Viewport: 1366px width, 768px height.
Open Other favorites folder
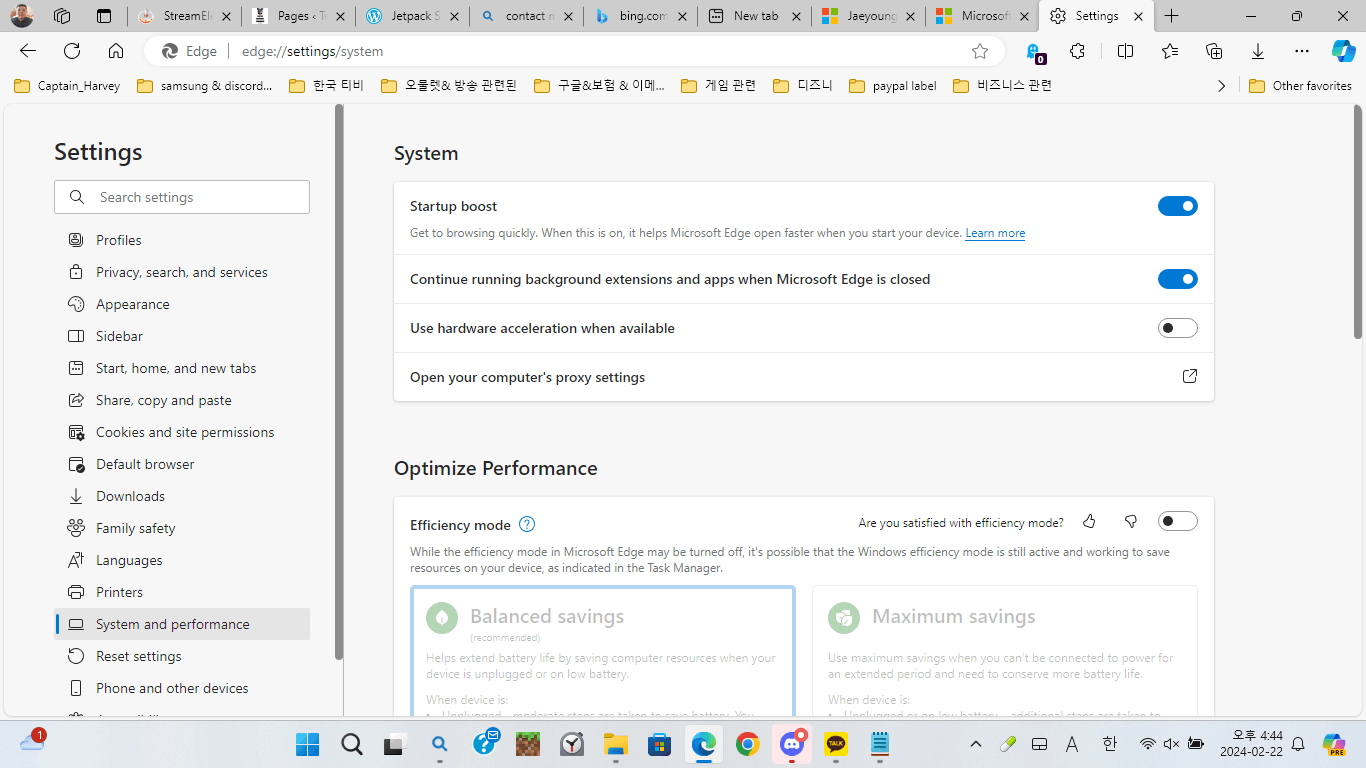(1300, 86)
